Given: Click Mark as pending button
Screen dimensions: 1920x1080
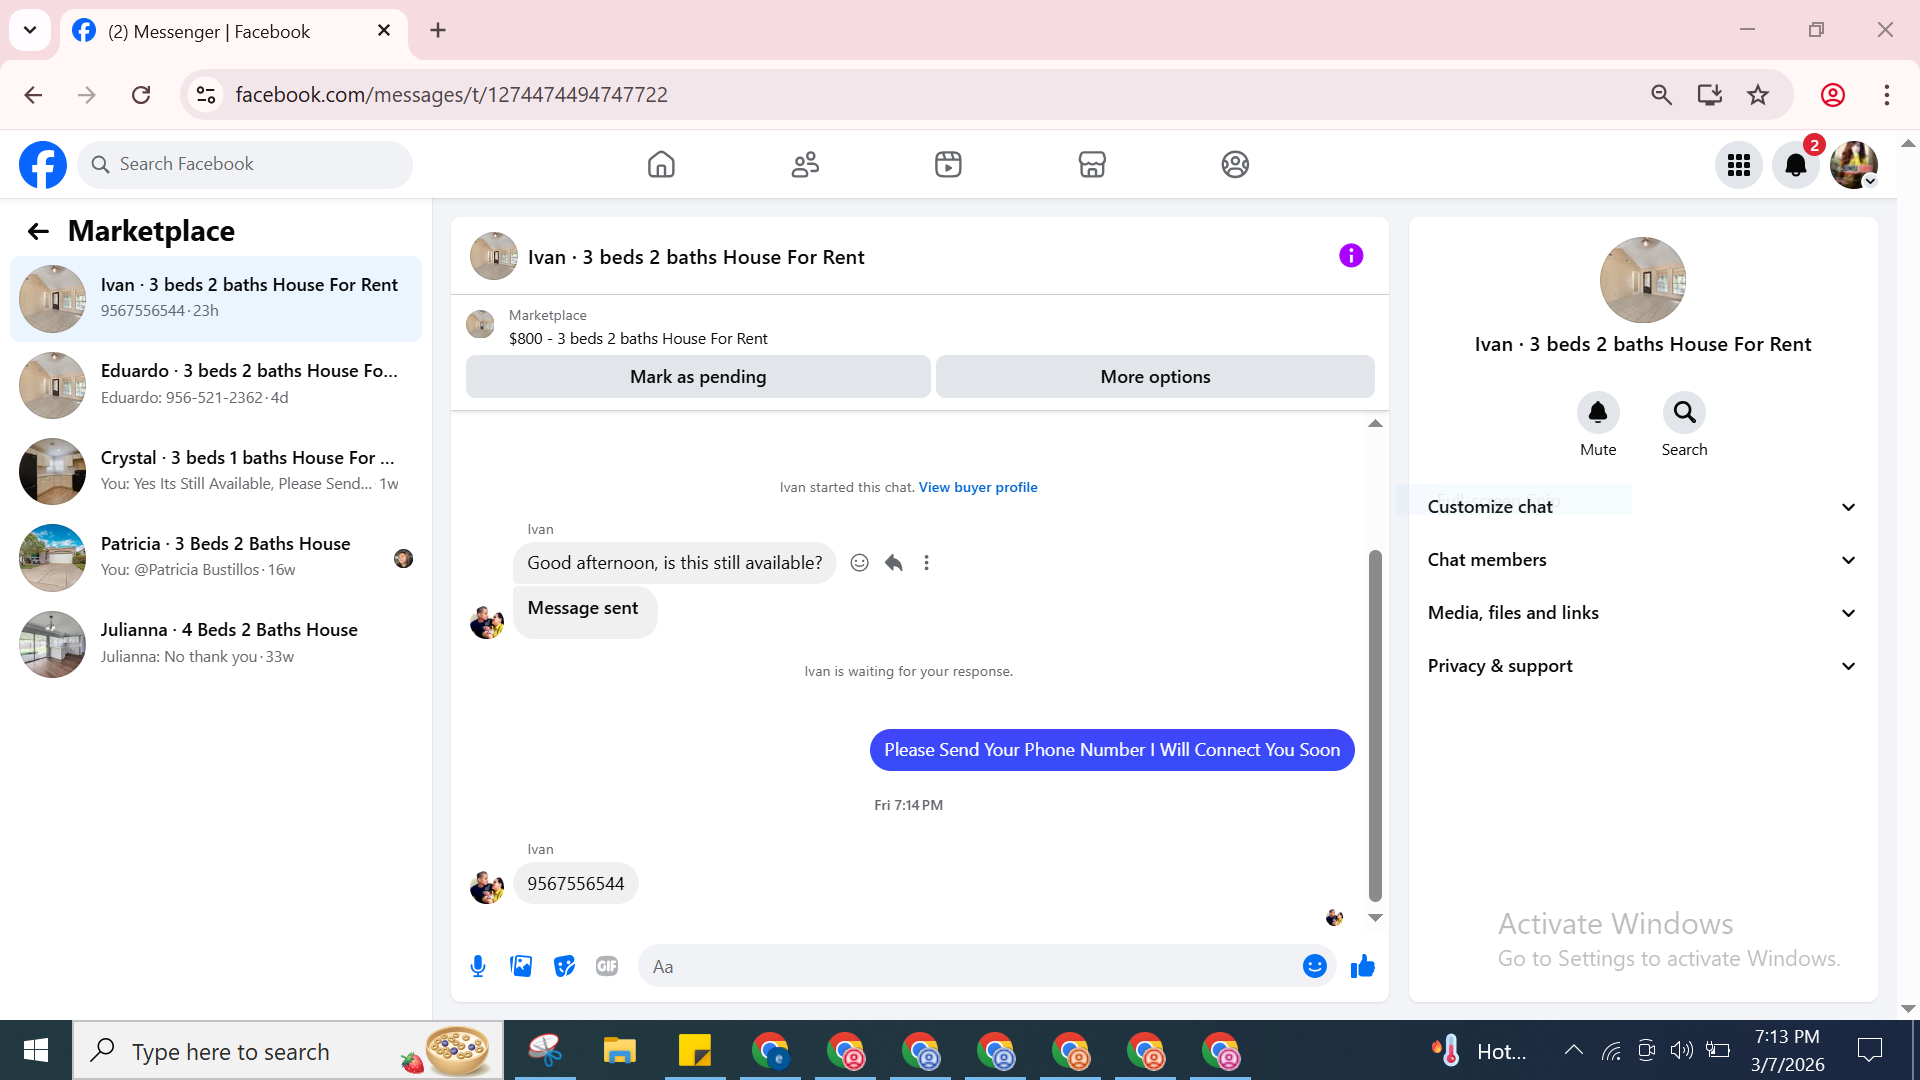Looking at the screenshot, I should point(698,377).
